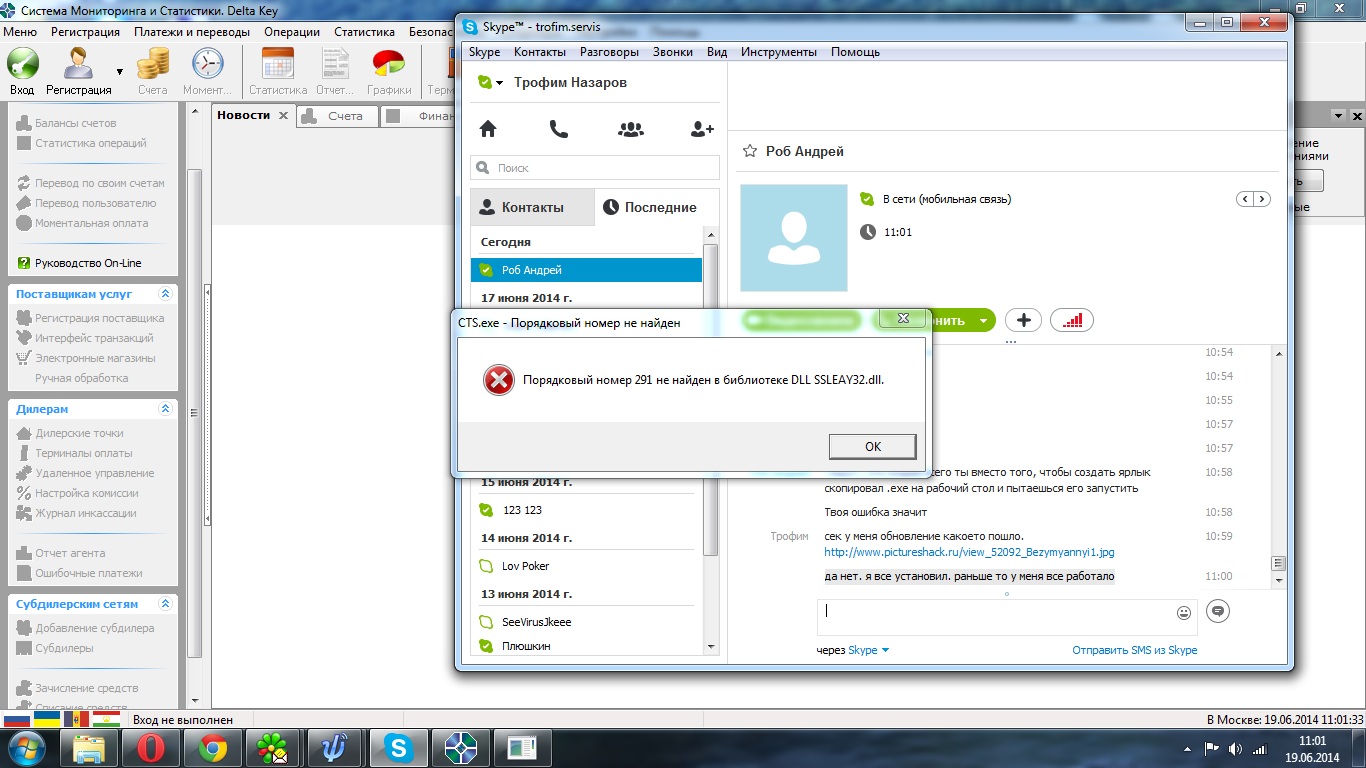The height and width of the screenshot is (768, 1366).
Task: Open ICQ from taskbar
Action: [274, 748]
